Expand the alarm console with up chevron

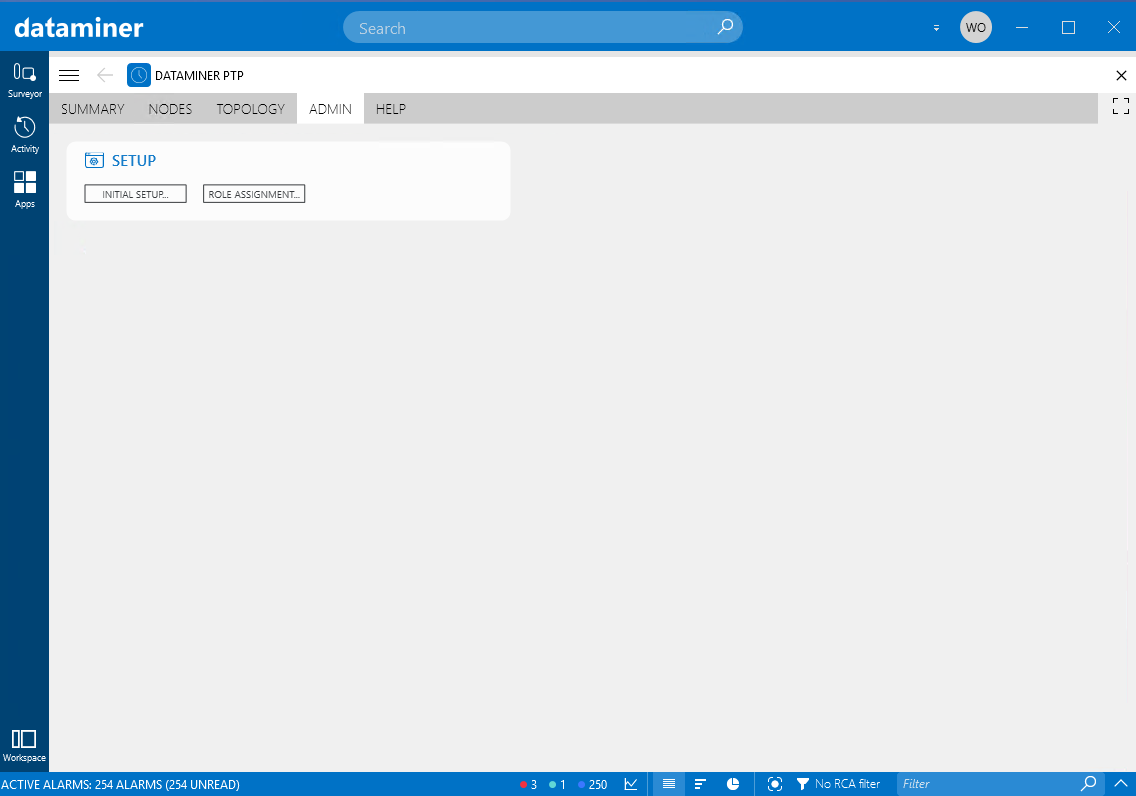1120,784
